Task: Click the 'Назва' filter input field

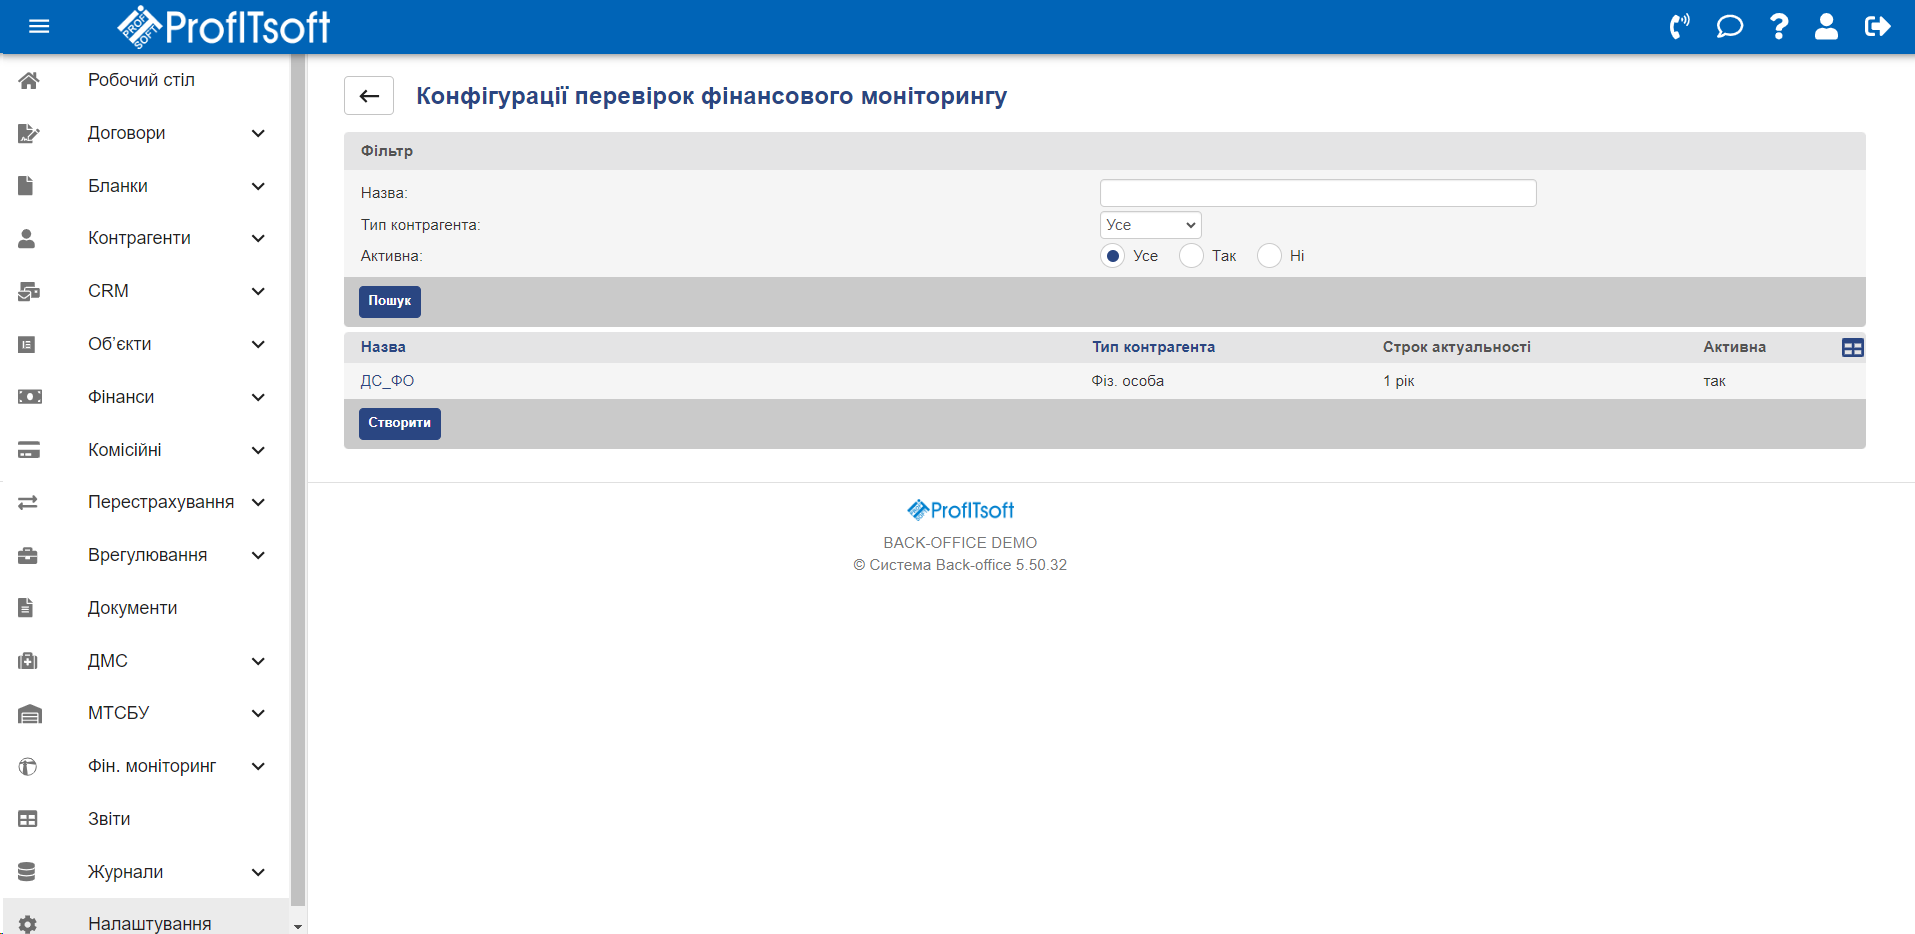Action: [1317, 193]
